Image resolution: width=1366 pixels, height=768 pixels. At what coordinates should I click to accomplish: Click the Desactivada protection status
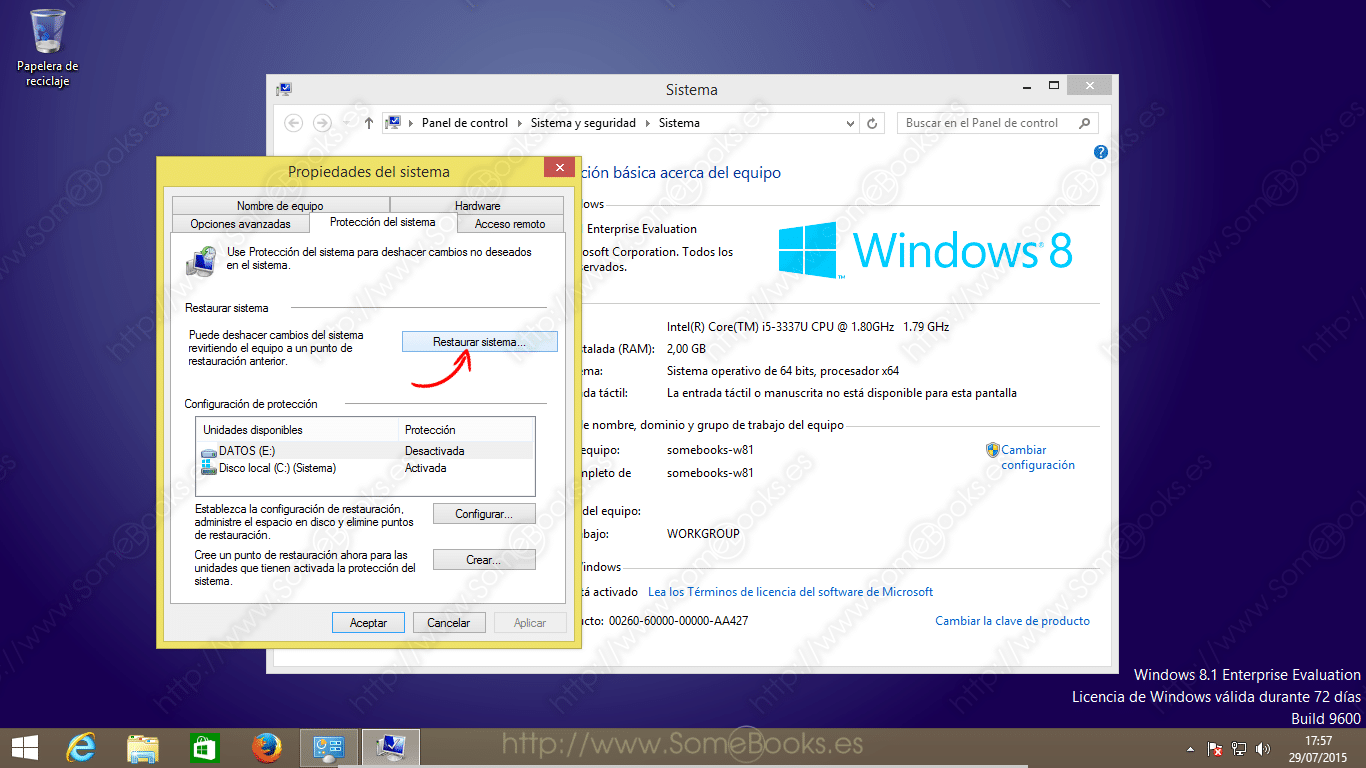click(x=434, y=451)
